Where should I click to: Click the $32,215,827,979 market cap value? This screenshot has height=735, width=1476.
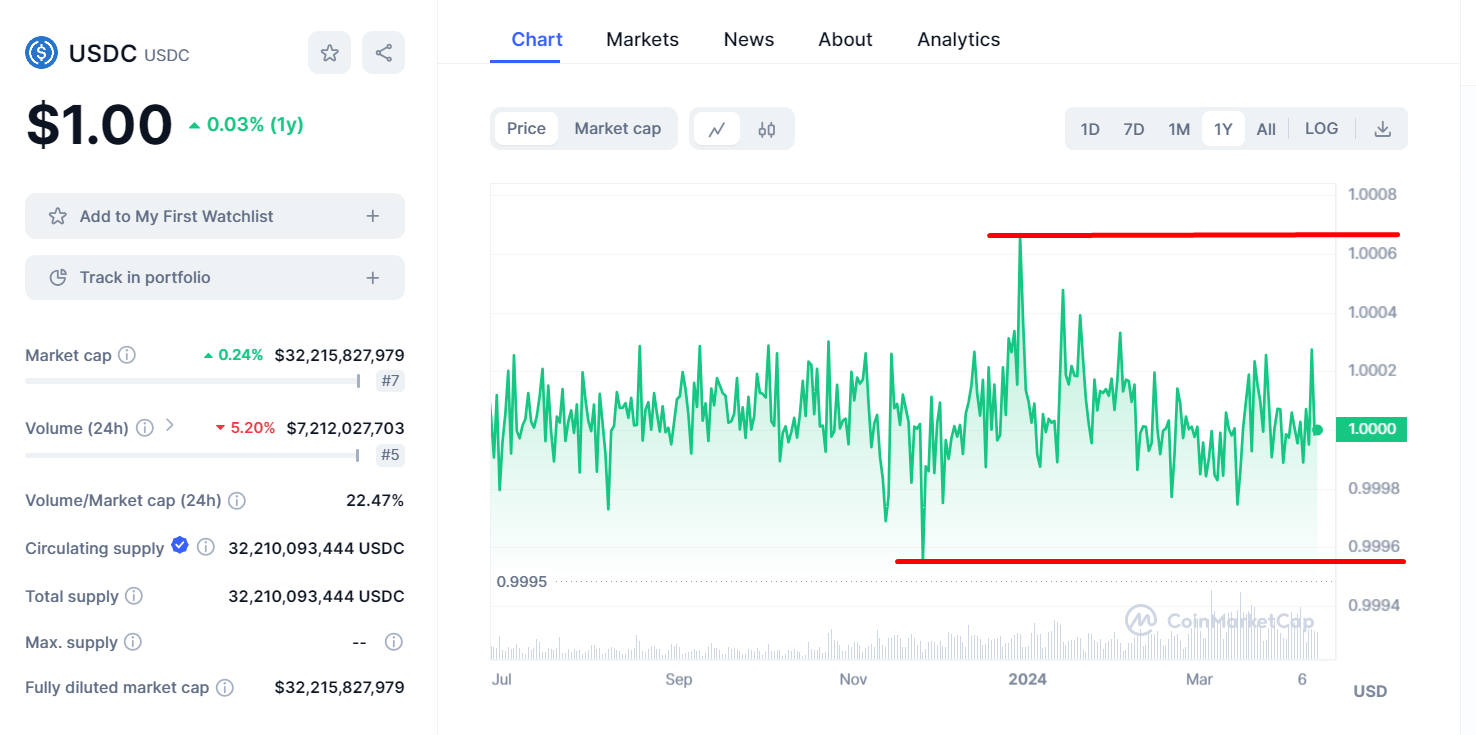point(339,355)
